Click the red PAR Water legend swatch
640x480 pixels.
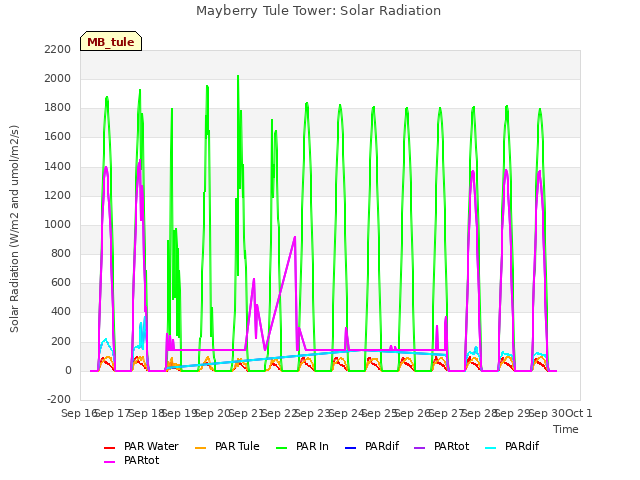click(x=110, y=448)
